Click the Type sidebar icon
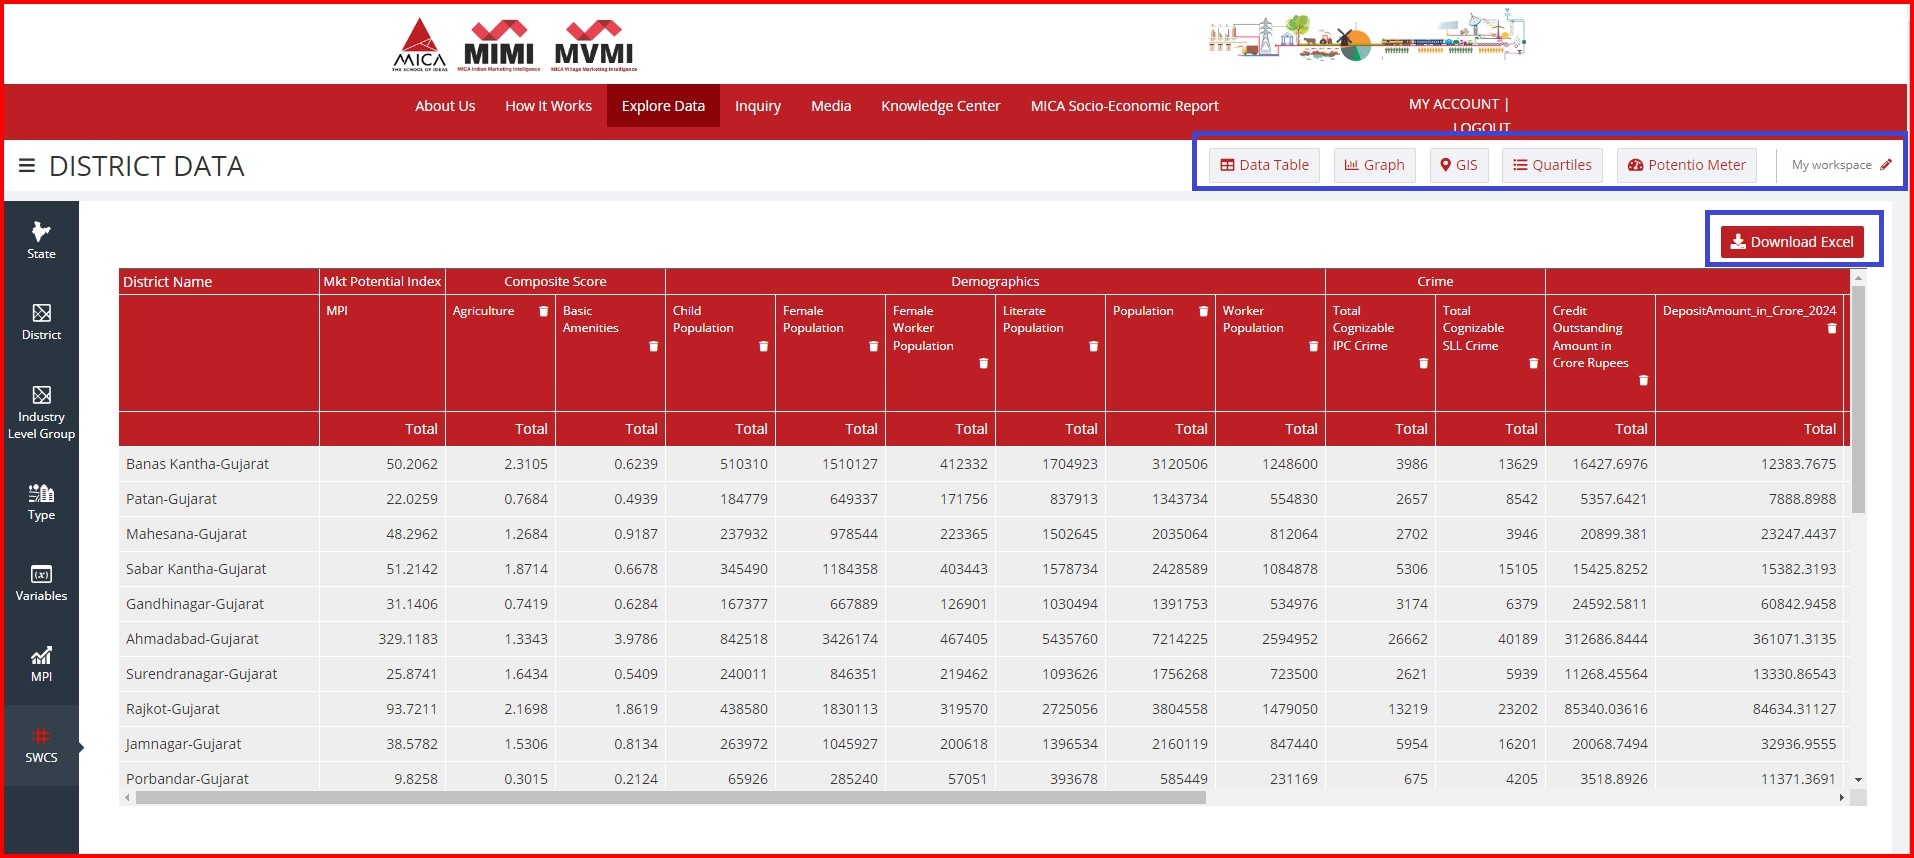The width and height of the screenshot is (1914, 858). (x=41, y=501)
